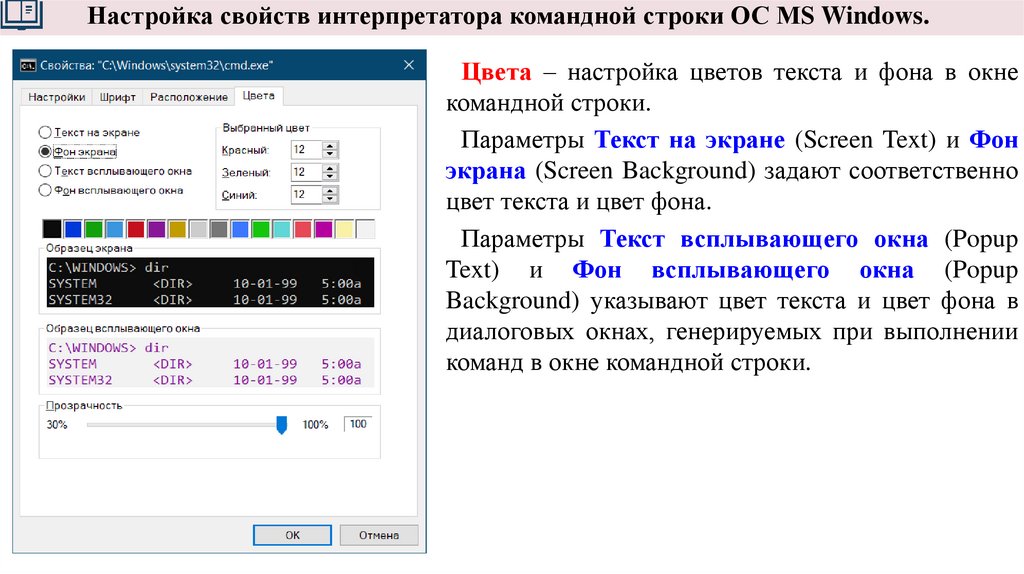Viewport: 1024px width, 574px height.
Task: Select the white swatch ending the palette
Action: (x=366, y=229)
